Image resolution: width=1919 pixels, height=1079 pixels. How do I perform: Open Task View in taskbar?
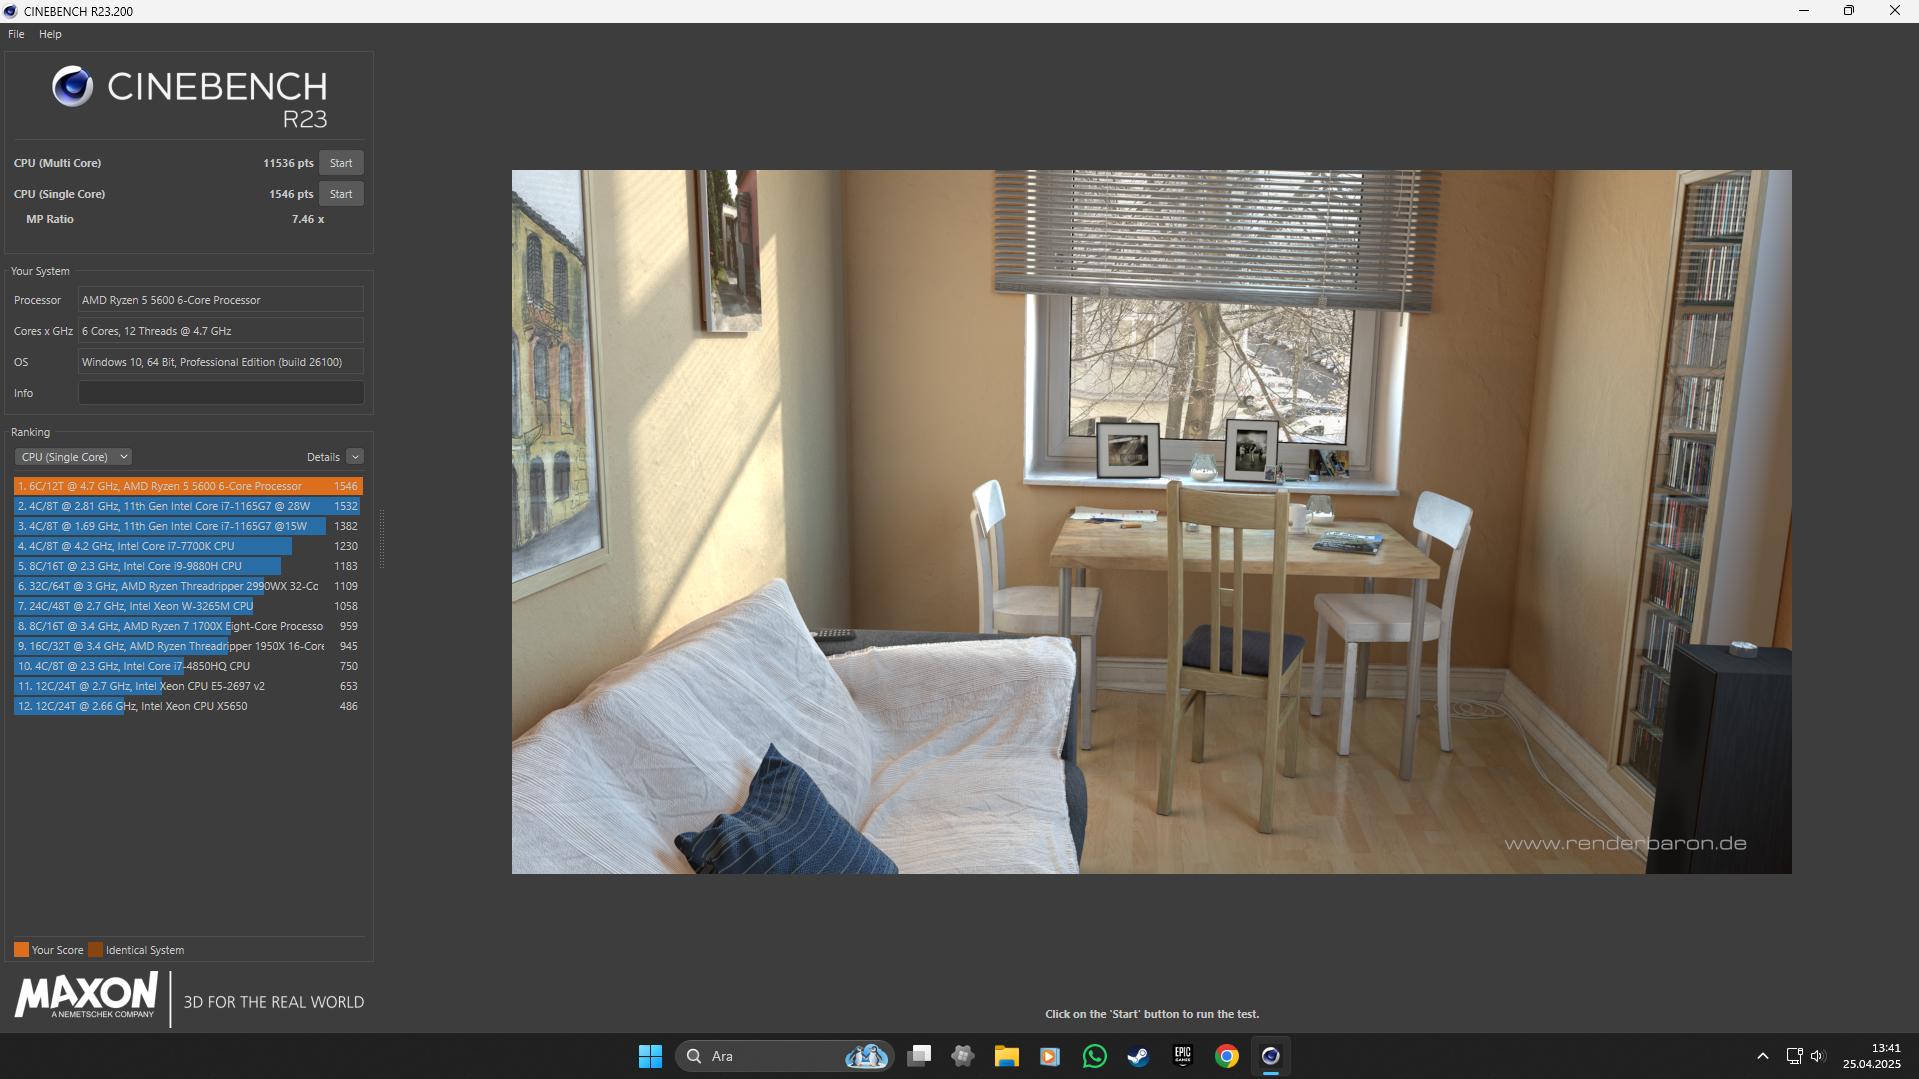[919, 1056]
